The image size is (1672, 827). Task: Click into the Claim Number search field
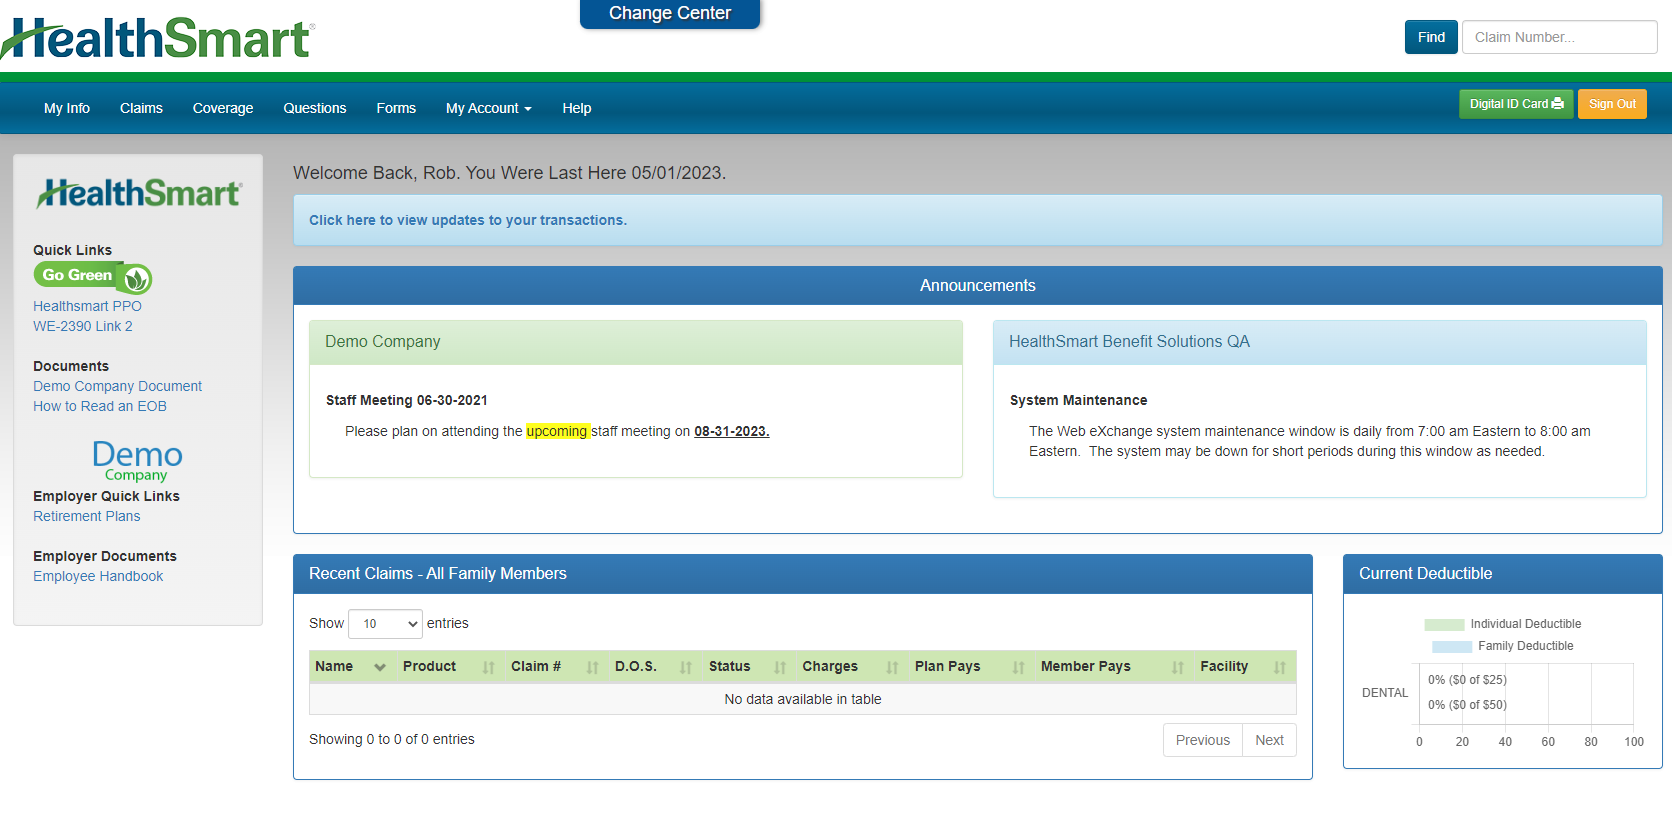tap(1559, 37)
